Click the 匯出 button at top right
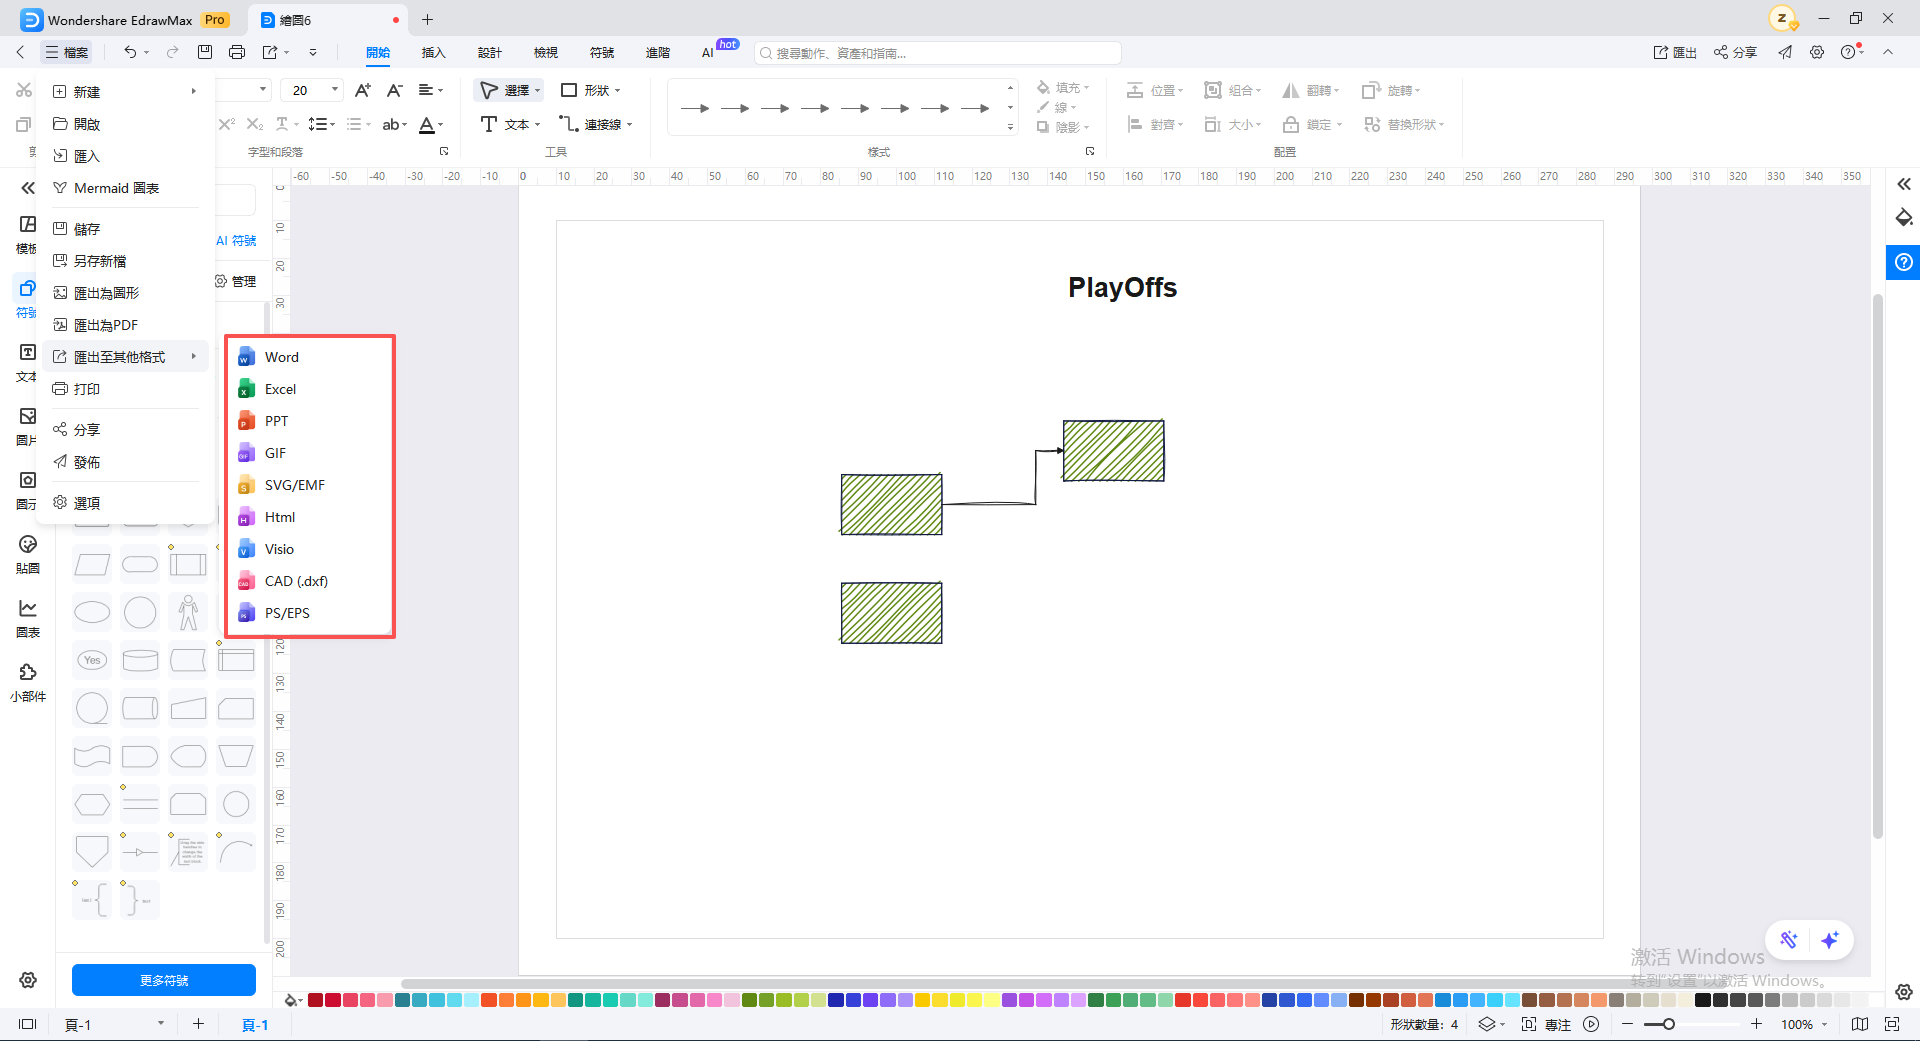 coord(1675,52)
